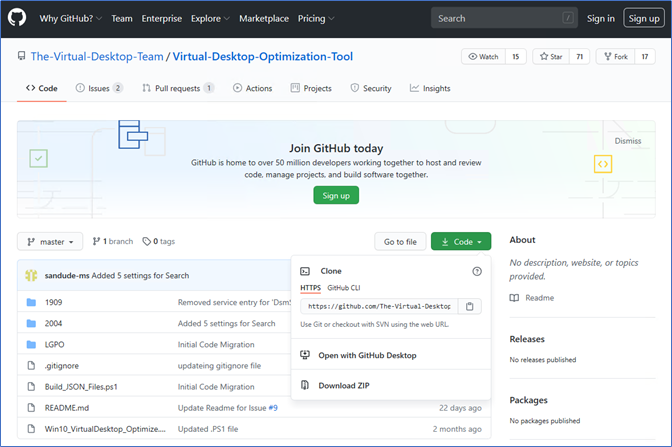
Task: View the 0 tags link
Action: coord(159,242)
